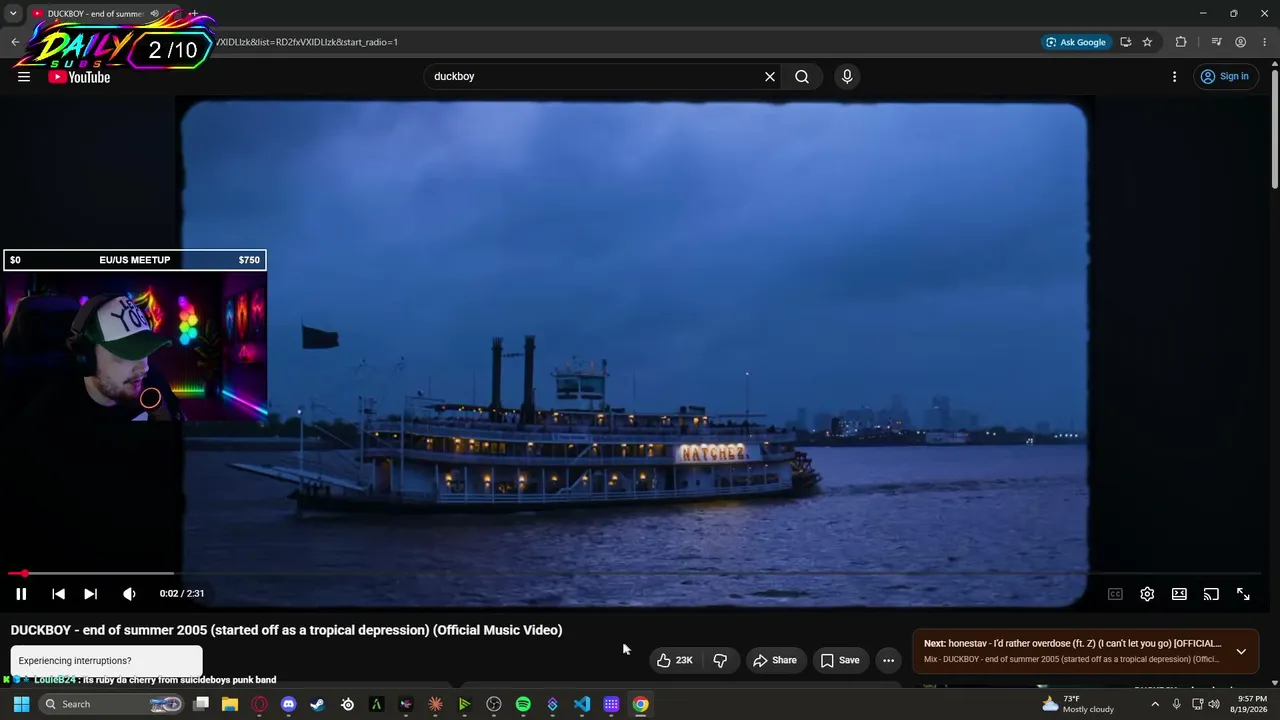Open the tray network status icon
This screenshot has height=720, width=1280.
(x=1197, y=704)
